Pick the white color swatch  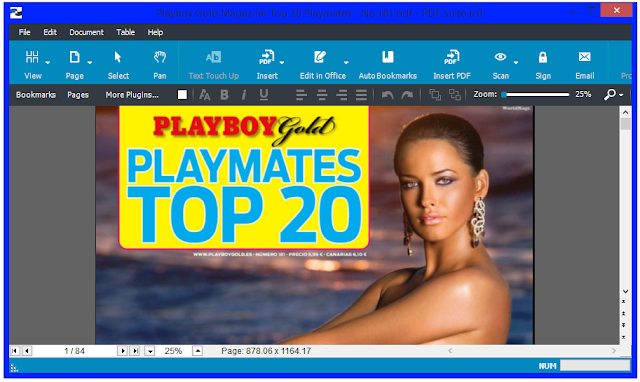pyautogui.click(x=182, y=95)
